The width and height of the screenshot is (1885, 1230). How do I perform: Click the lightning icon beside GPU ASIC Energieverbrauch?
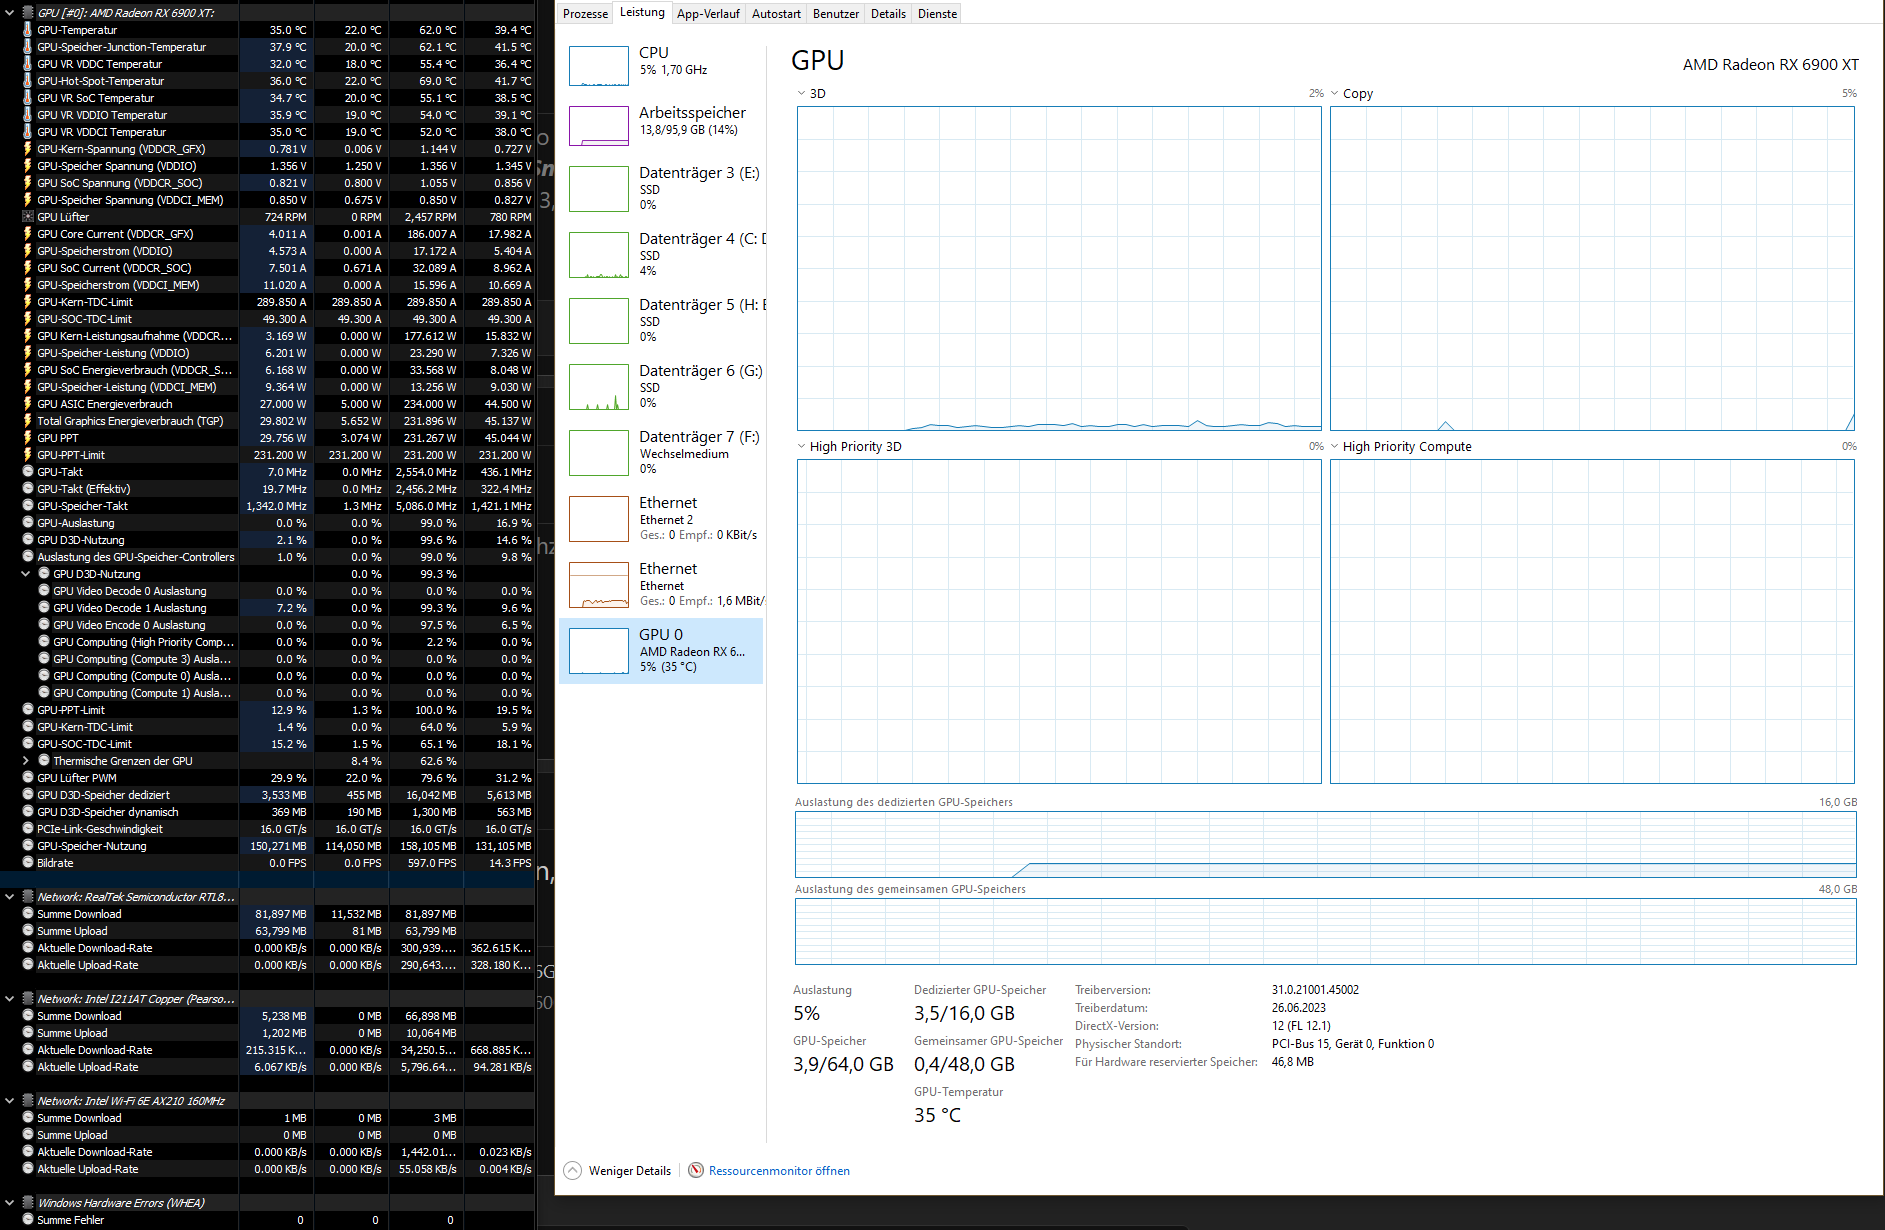[x=28, y=404]
